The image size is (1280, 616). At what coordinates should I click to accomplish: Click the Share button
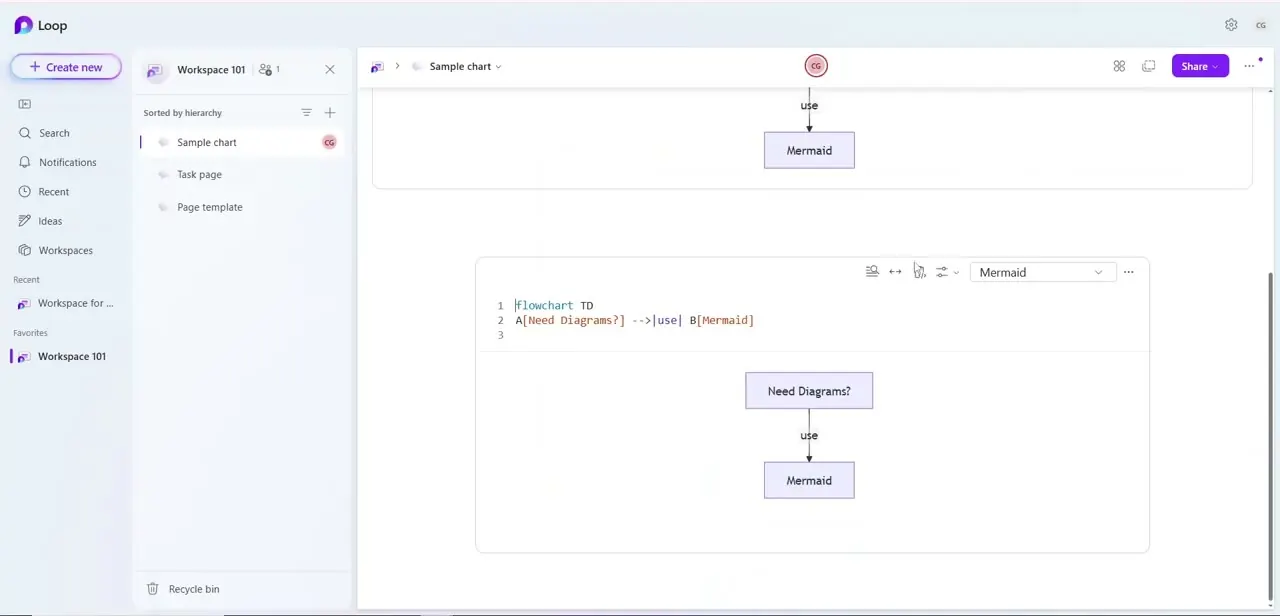tap(1200, 66)
